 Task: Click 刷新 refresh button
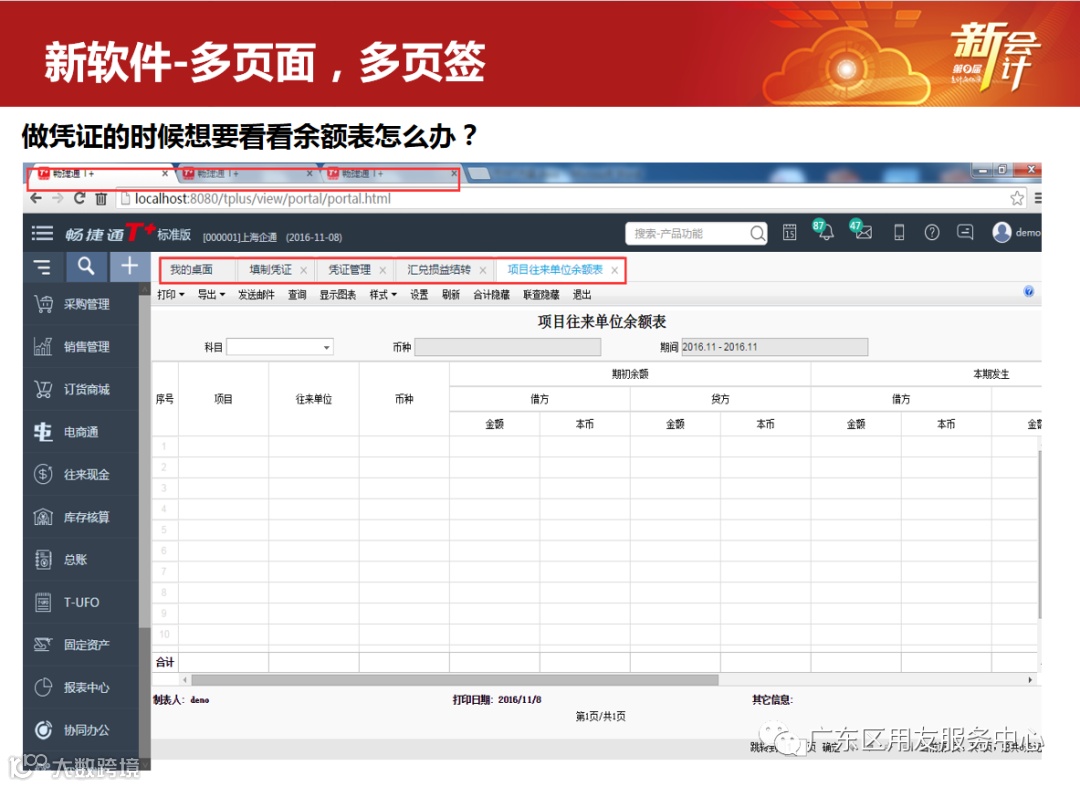450,295
